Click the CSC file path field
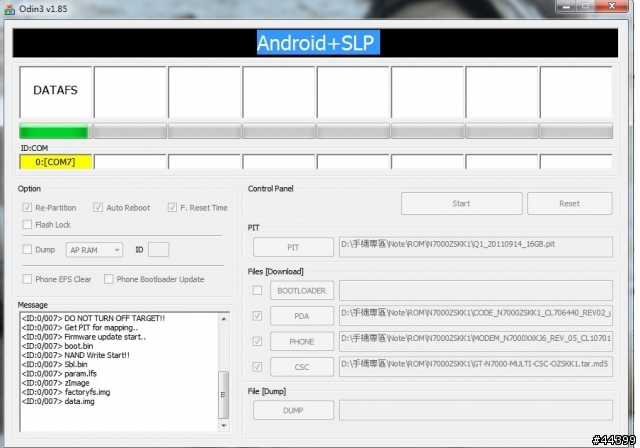The width and height of the screenshot is (640, 448). [x=476, y=366]
